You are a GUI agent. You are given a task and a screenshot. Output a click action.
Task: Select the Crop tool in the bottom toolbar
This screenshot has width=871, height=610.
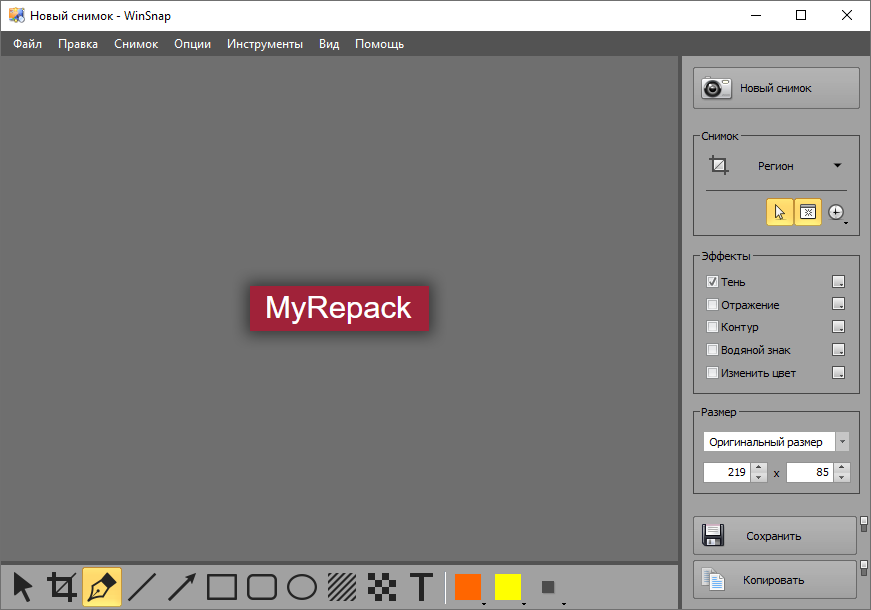coord(62,587)
